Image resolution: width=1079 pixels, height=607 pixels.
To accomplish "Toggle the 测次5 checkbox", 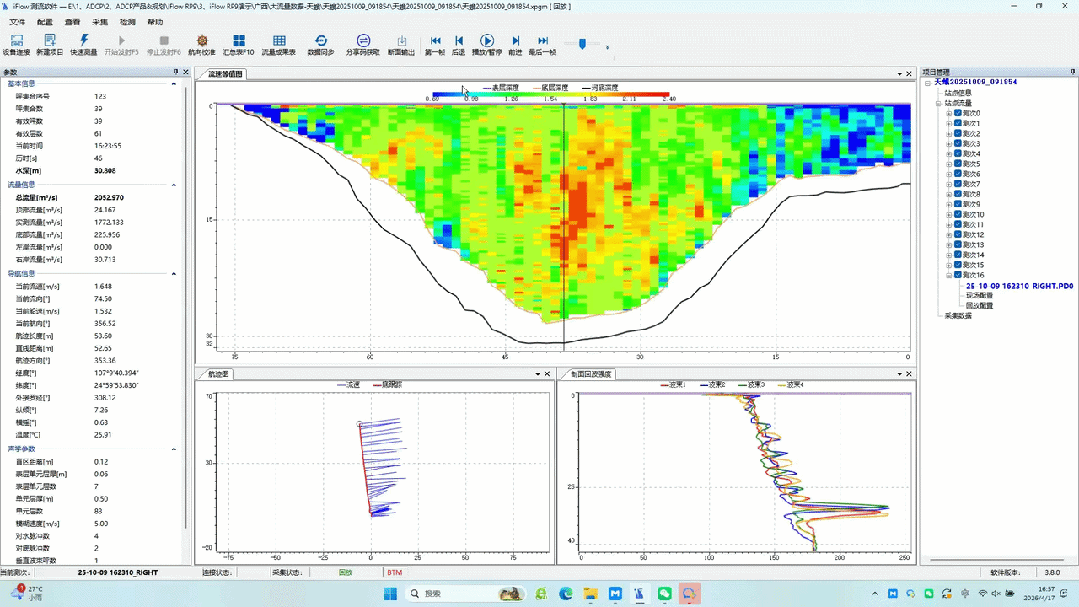I will point(958,164).
